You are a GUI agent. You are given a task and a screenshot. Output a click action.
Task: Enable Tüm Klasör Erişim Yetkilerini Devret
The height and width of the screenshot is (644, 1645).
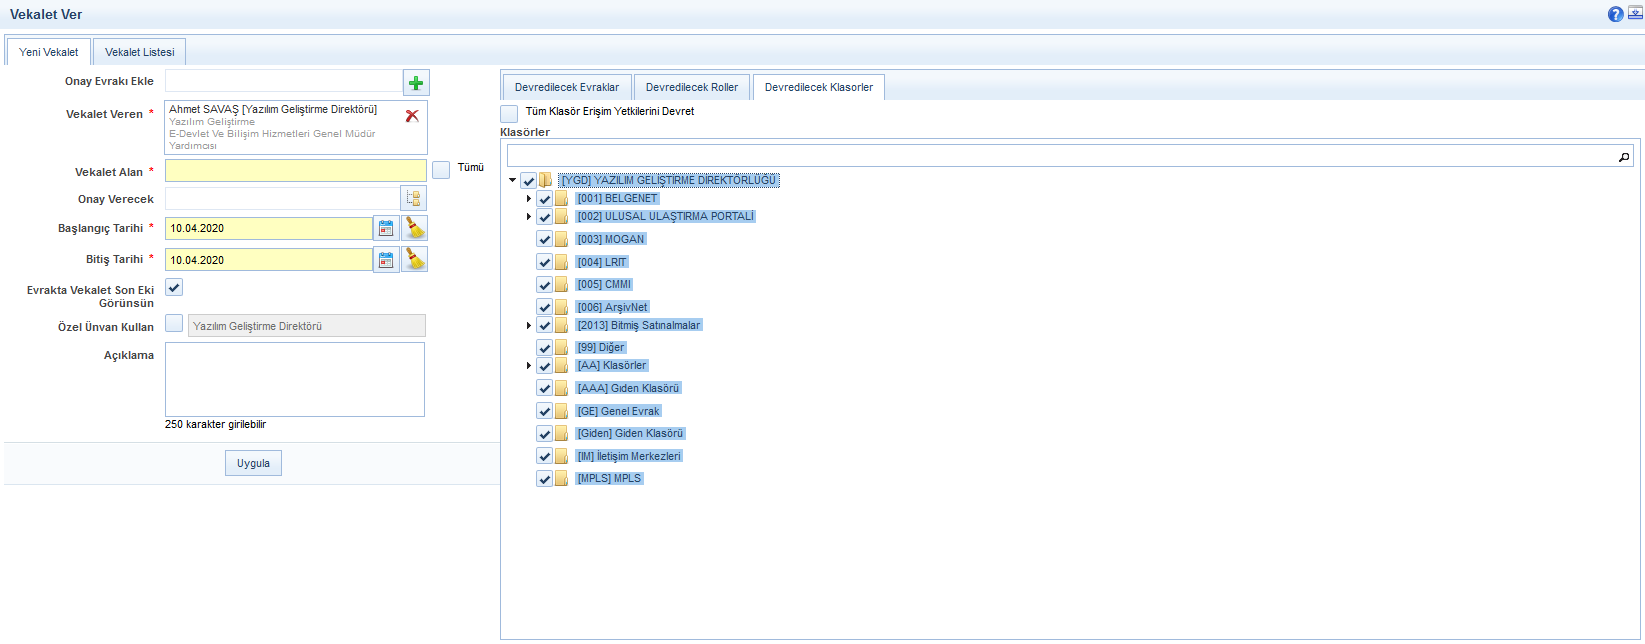point(510,113)
